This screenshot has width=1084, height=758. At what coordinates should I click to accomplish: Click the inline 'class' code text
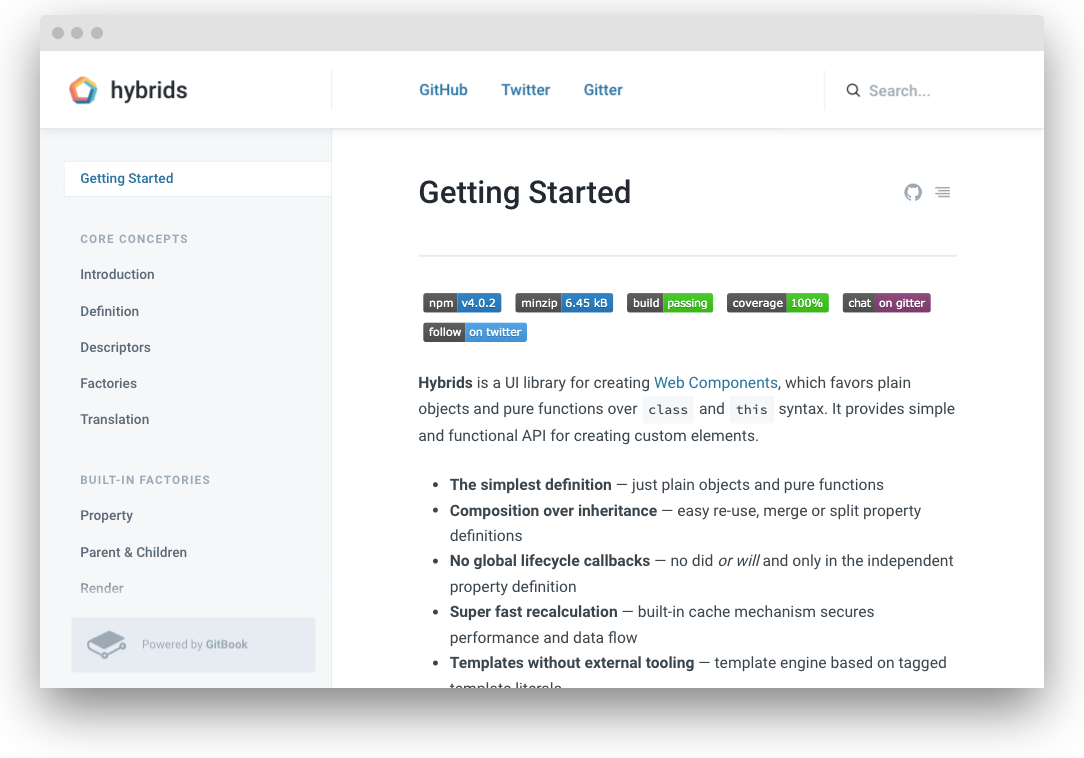coord(668,409)
